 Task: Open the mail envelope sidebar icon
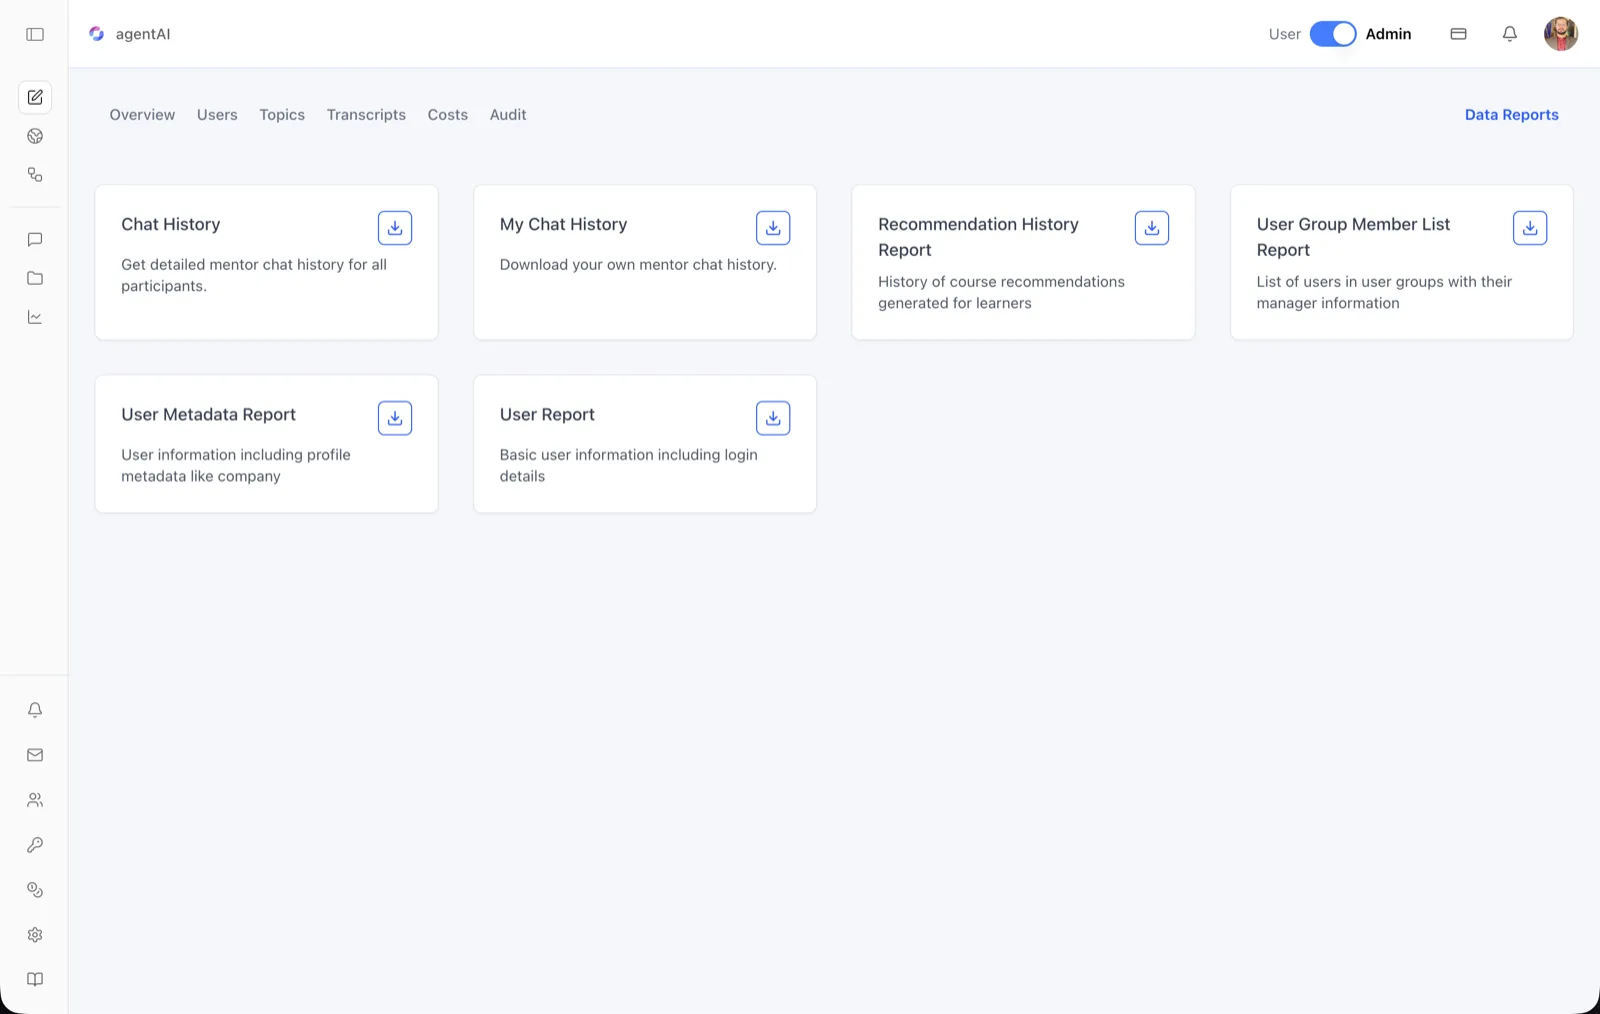(x=35, y=755)
